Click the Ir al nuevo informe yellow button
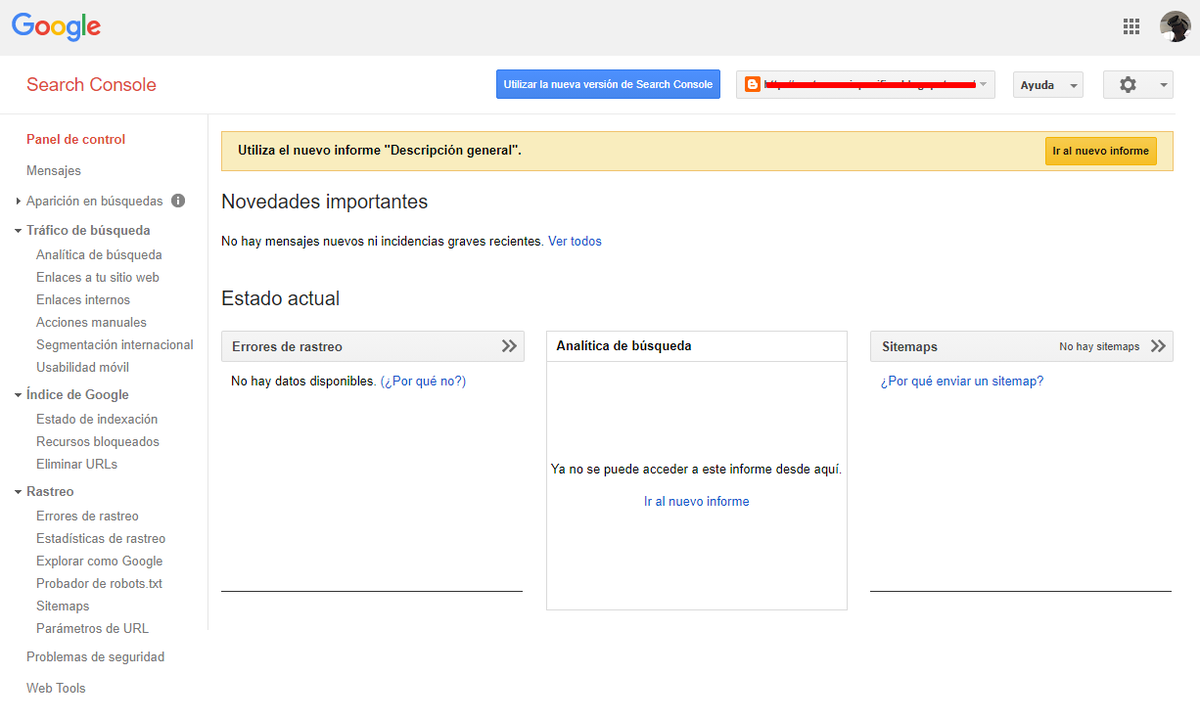 coord(1101,151)
